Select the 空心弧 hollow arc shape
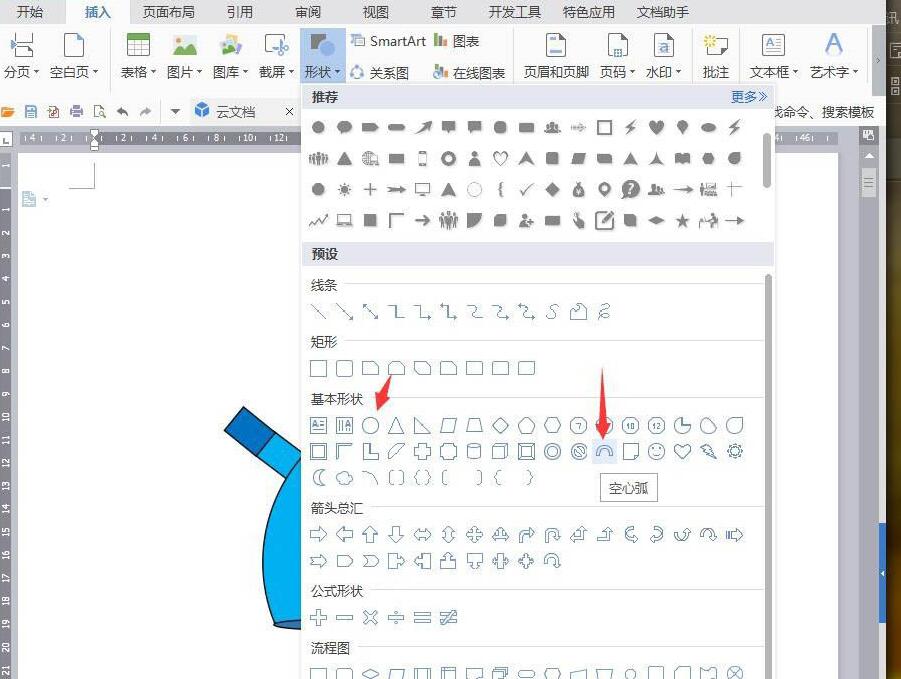The width and height of the screenshot is (901, 679). point(604,451)
